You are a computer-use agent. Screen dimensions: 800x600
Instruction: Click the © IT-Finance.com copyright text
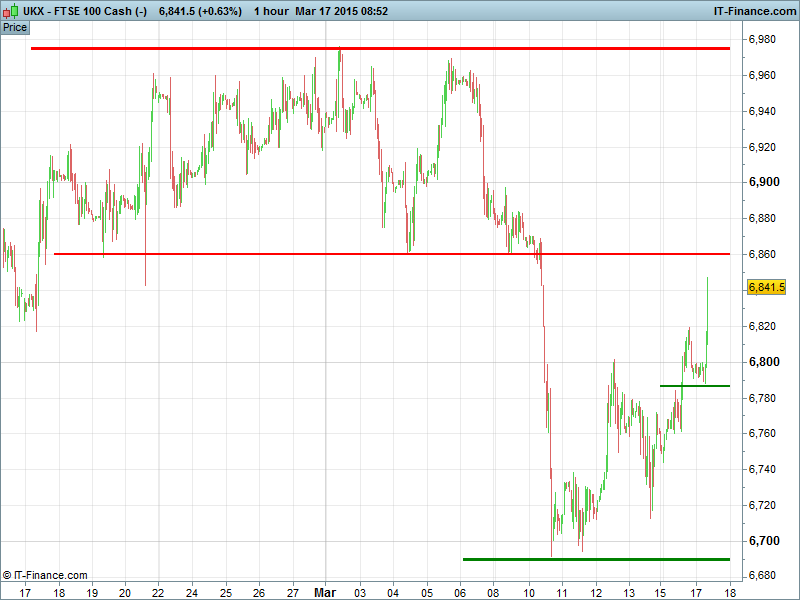45,575
